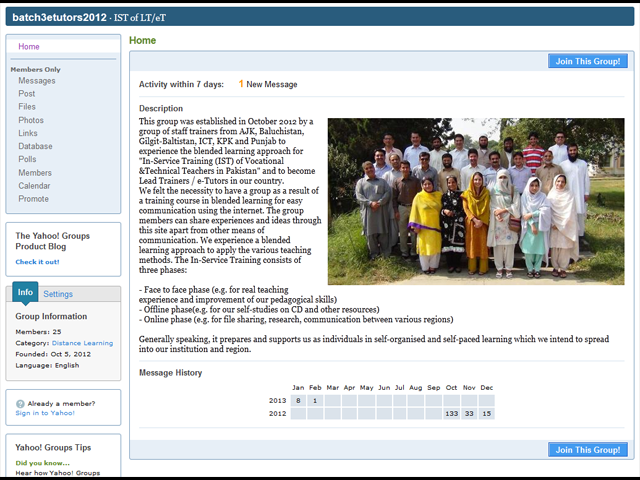The height and width of the screenshot is (480, 640).
Task: Open the Photos section
Action: point(31,120)
